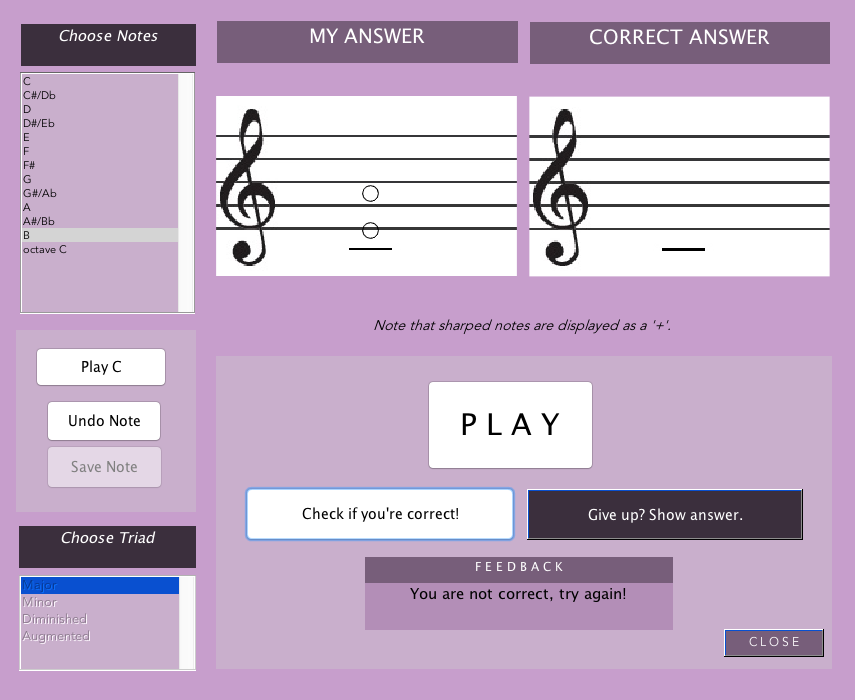
Task: Click Check if you're correct!
Action: coord(380,514)
